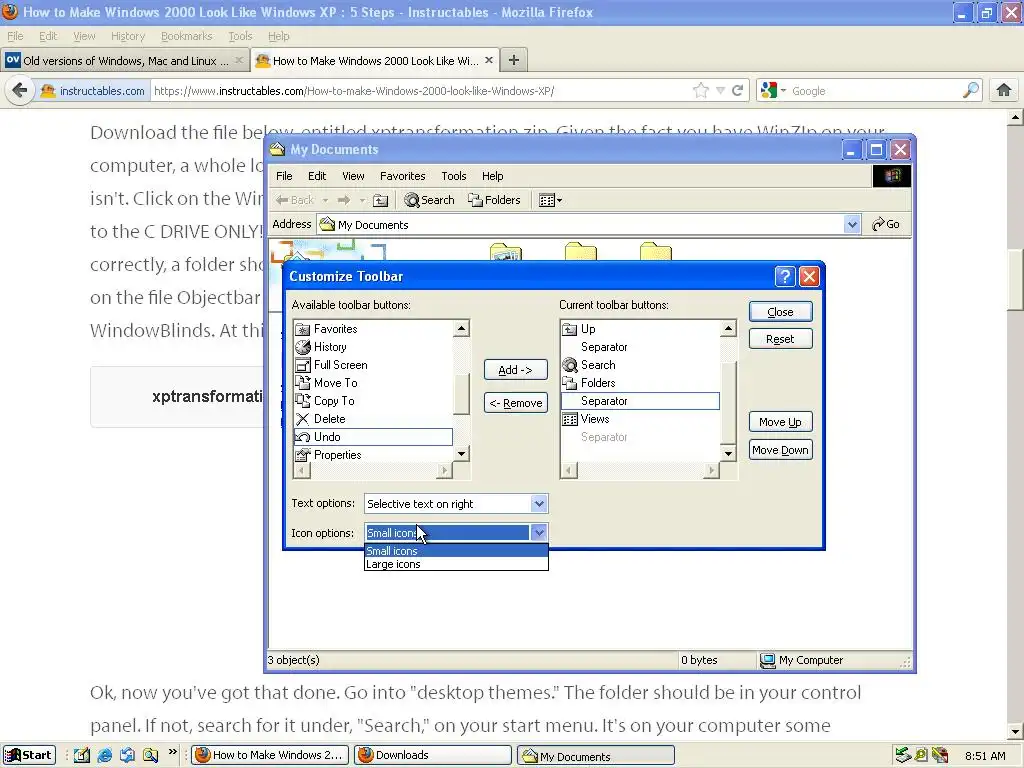Click the <- Remove button
1024x768 pixels.
[515, 404]
